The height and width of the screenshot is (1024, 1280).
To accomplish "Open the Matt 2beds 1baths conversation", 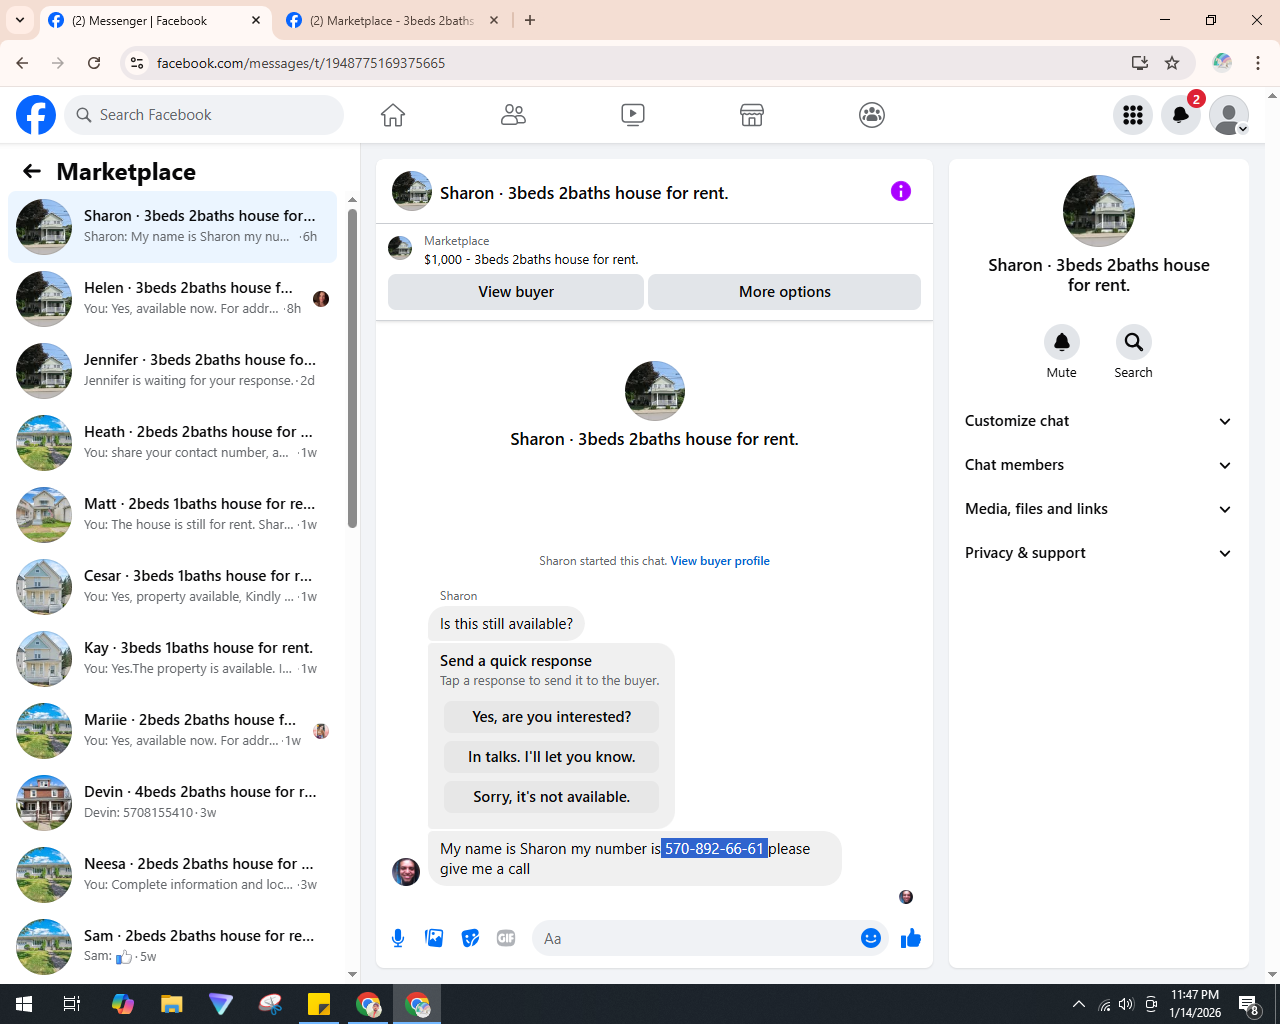I will click(172, 515).
